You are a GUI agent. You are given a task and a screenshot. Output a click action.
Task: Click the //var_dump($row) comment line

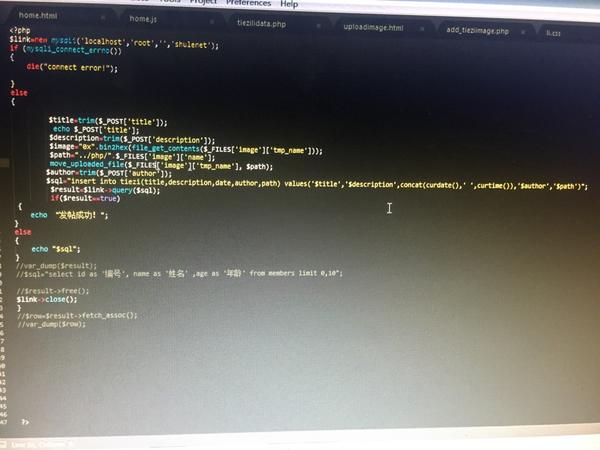52,324
